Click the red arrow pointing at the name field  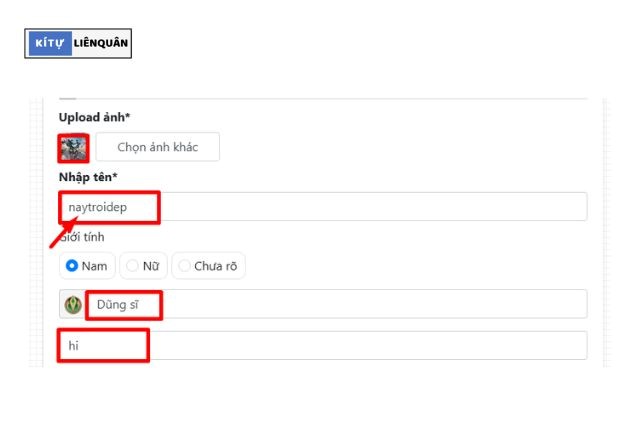[x=63, y=232]
